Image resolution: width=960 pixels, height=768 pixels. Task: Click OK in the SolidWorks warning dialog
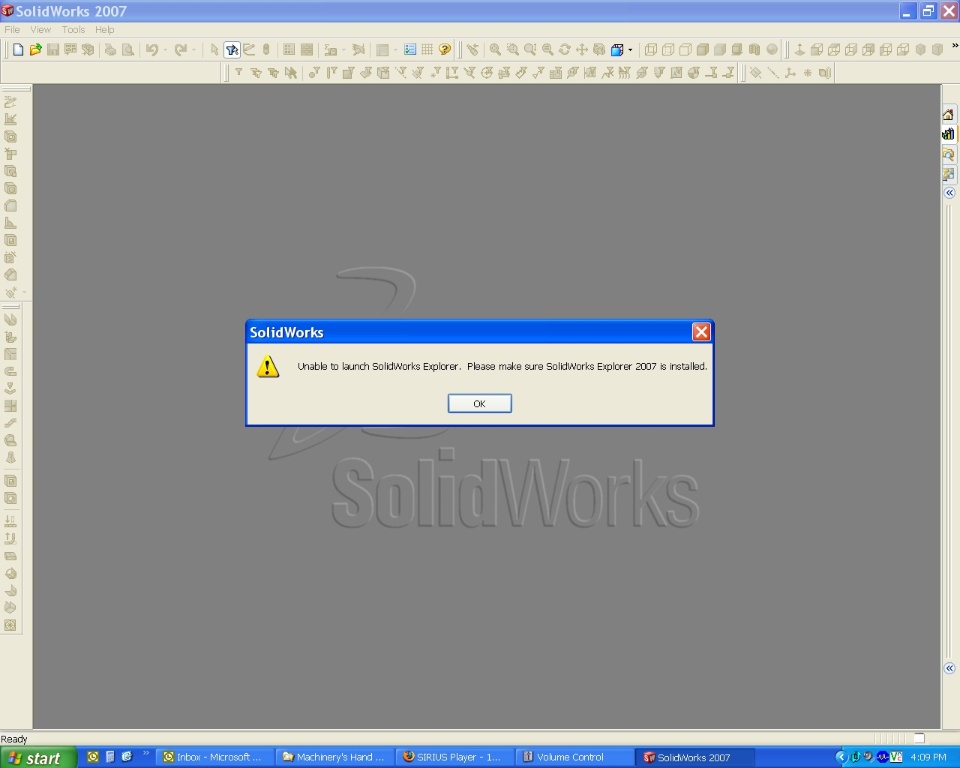[x=479, y=404]
